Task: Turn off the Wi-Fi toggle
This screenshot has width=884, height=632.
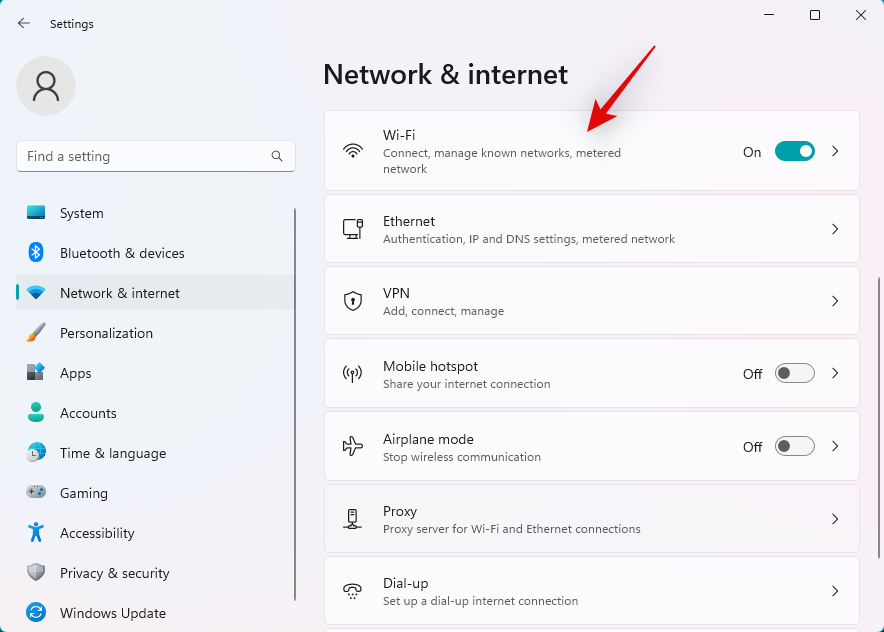Action: 795,152
